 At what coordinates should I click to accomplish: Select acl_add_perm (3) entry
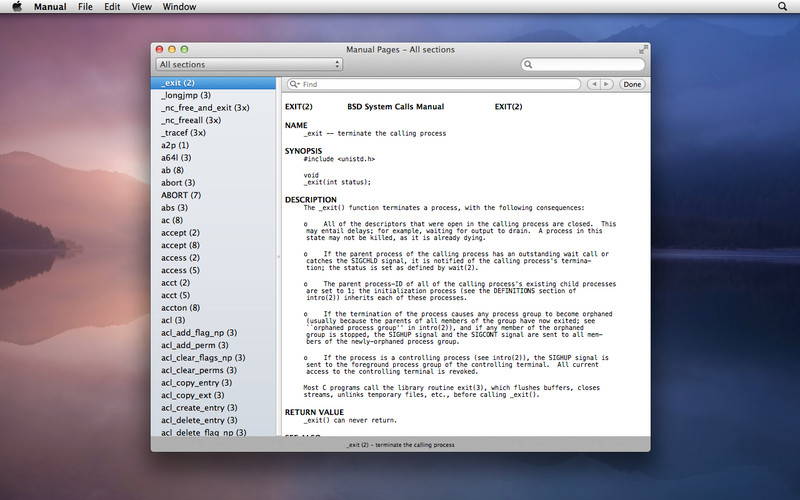213,345
